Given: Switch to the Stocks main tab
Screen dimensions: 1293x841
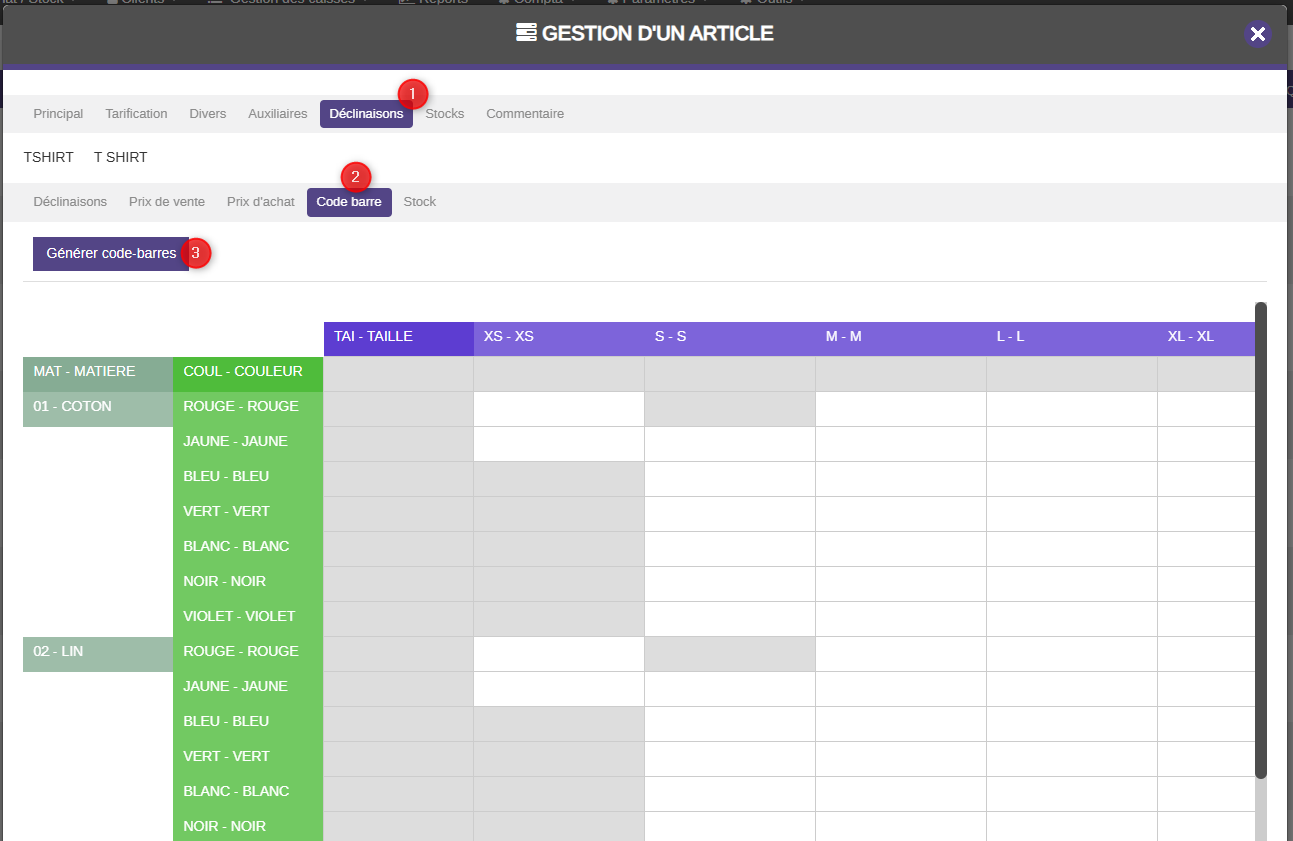Looking at the screenshot, I should click(x=445, y=114).
